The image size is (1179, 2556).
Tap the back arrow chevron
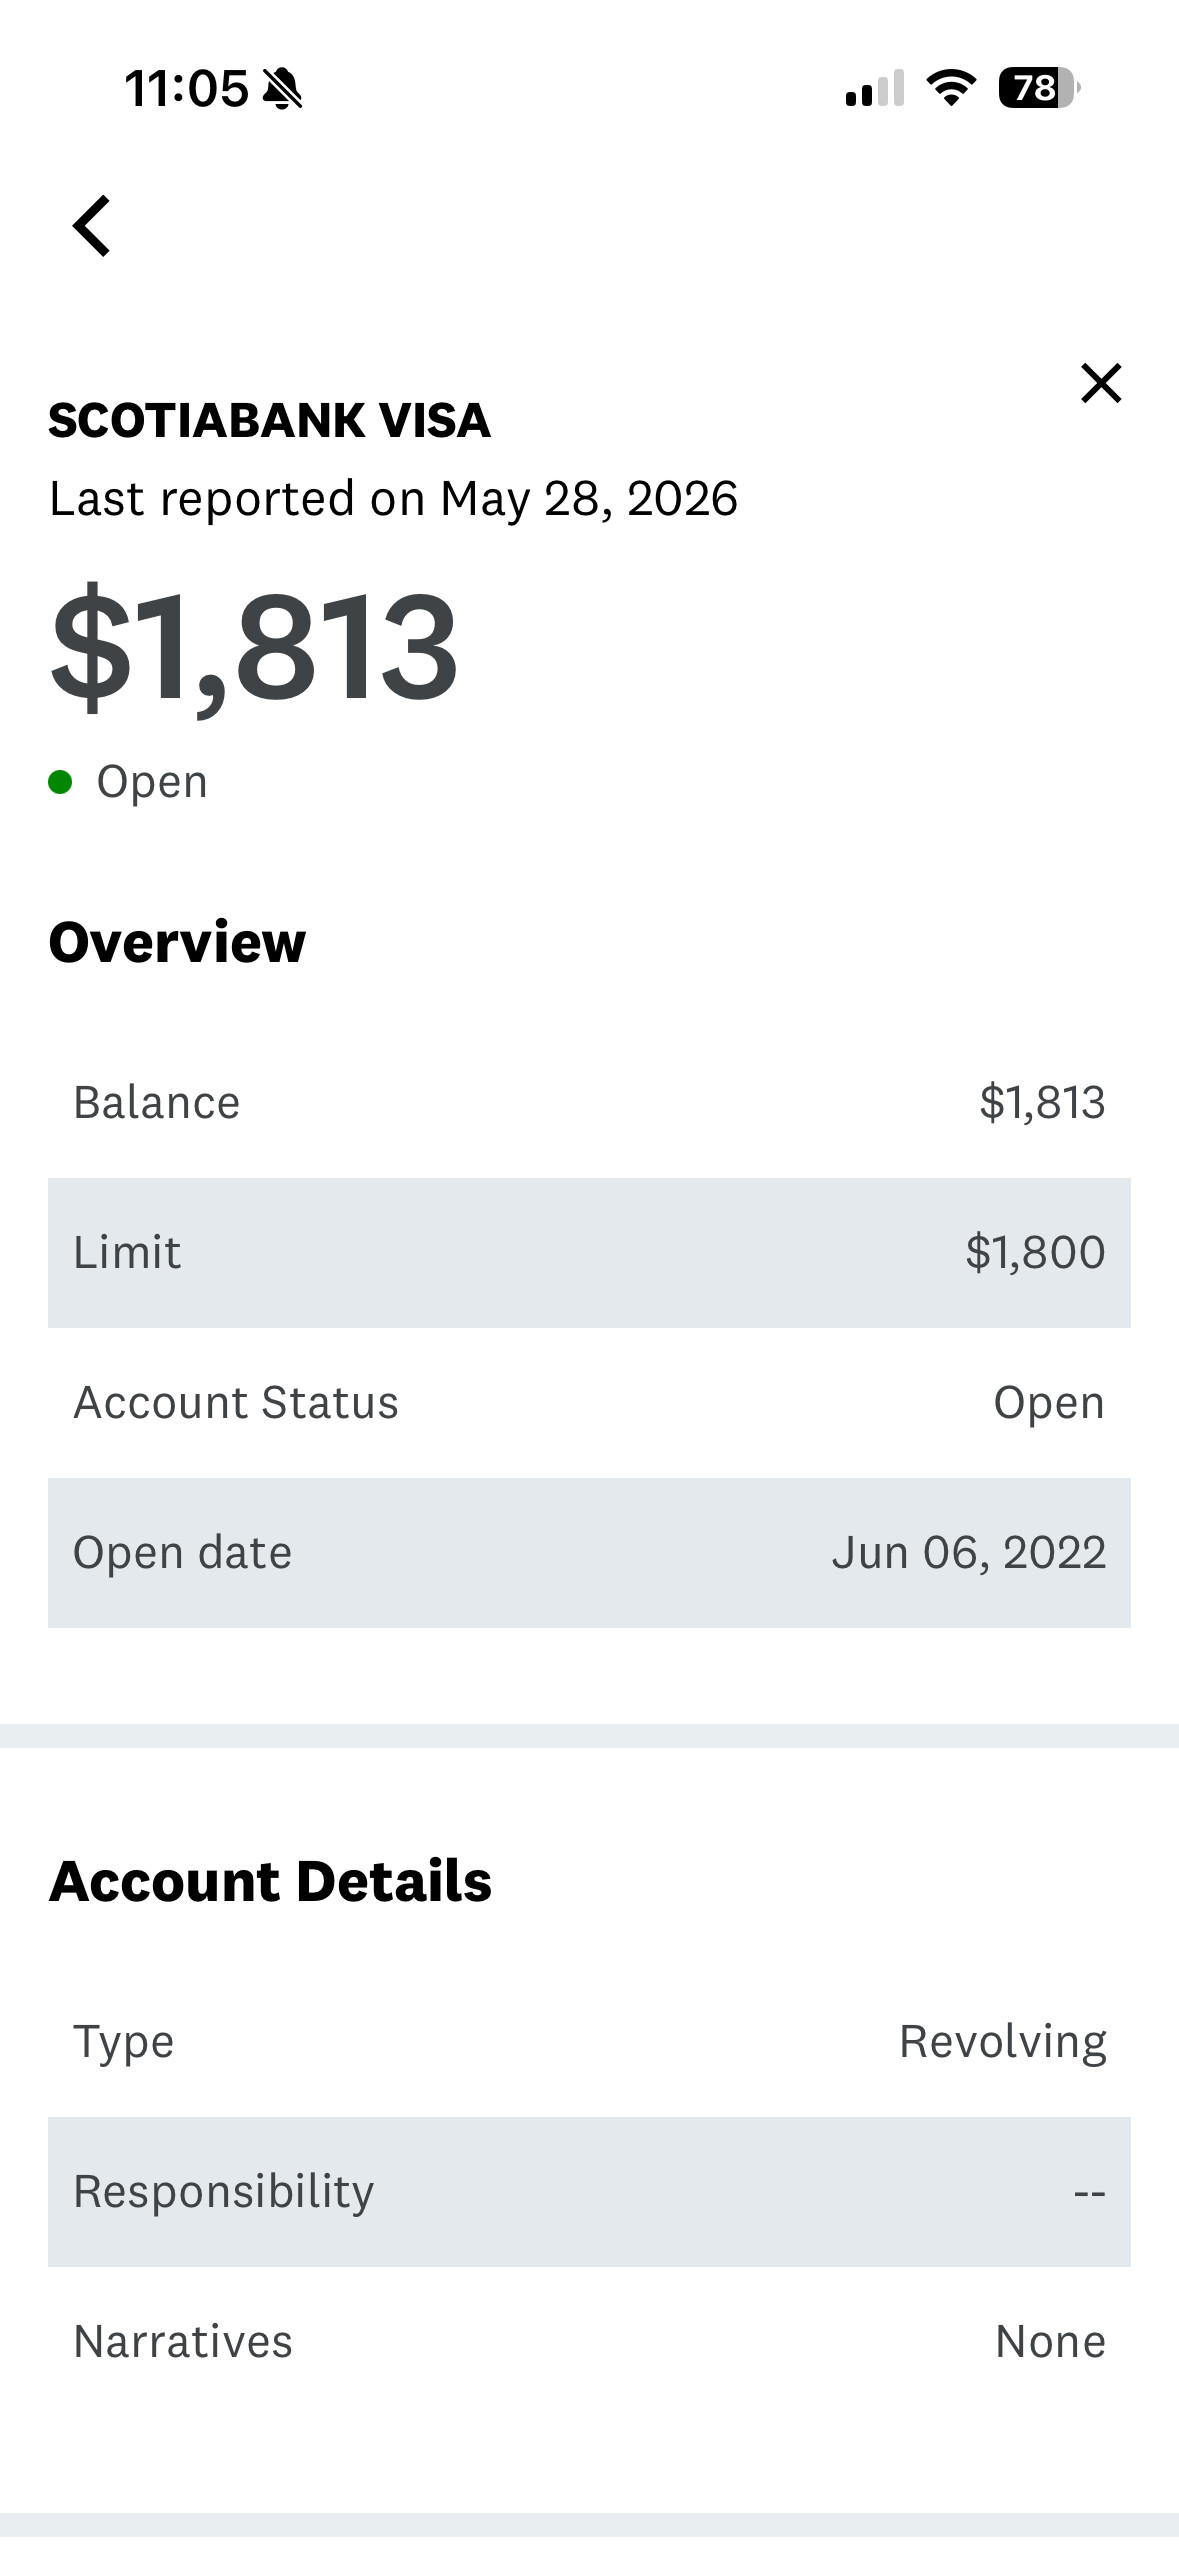[x=92, y=226]
